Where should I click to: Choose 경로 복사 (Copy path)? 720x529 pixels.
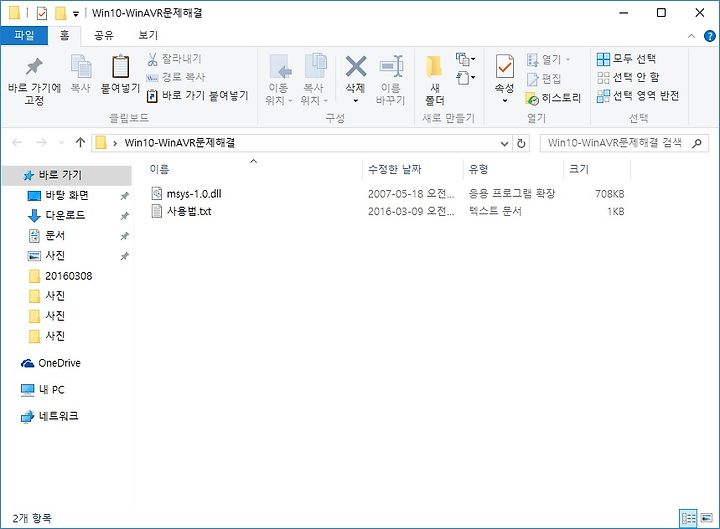(176, 77)
